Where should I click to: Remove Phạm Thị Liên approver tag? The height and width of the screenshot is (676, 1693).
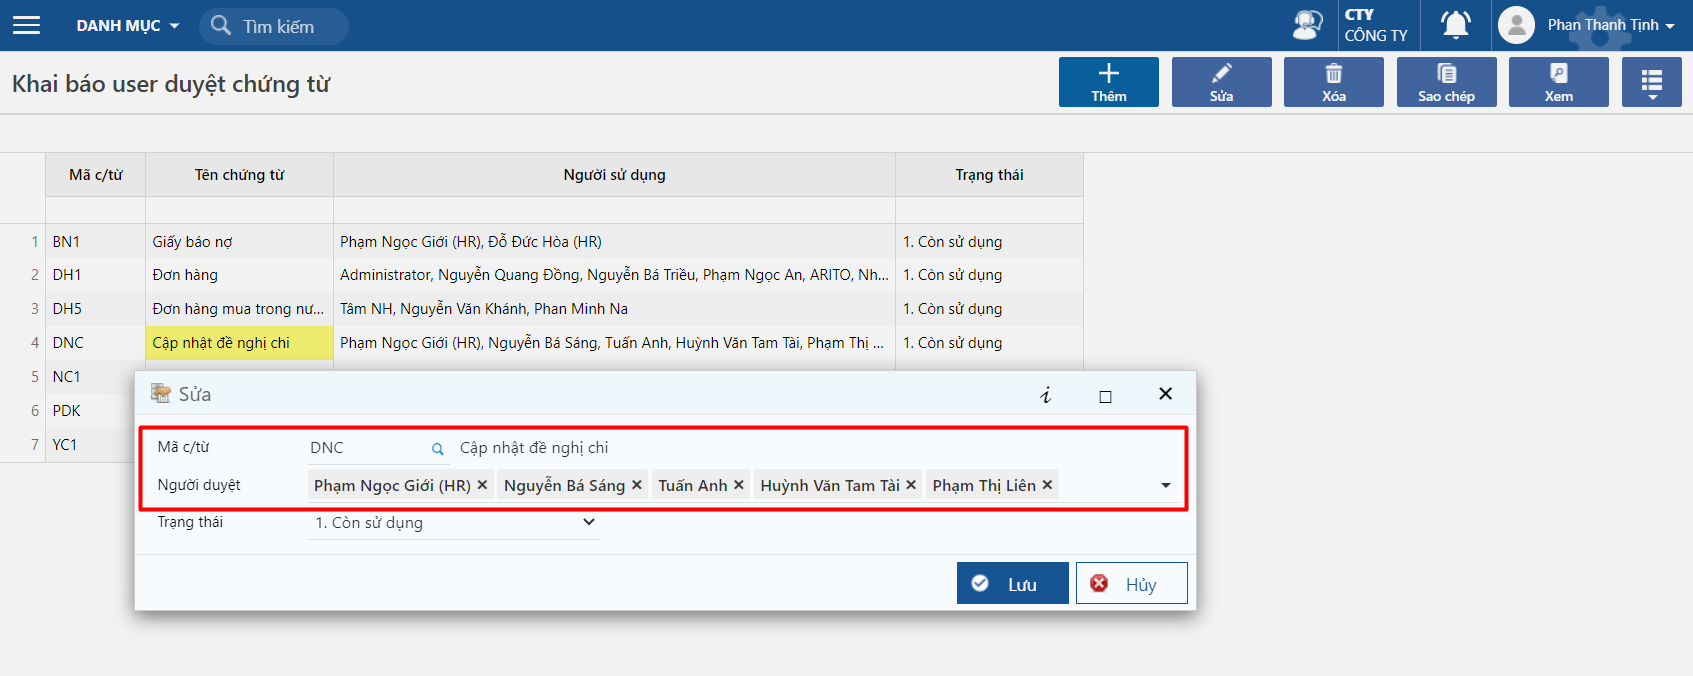tap(1047, 485)
